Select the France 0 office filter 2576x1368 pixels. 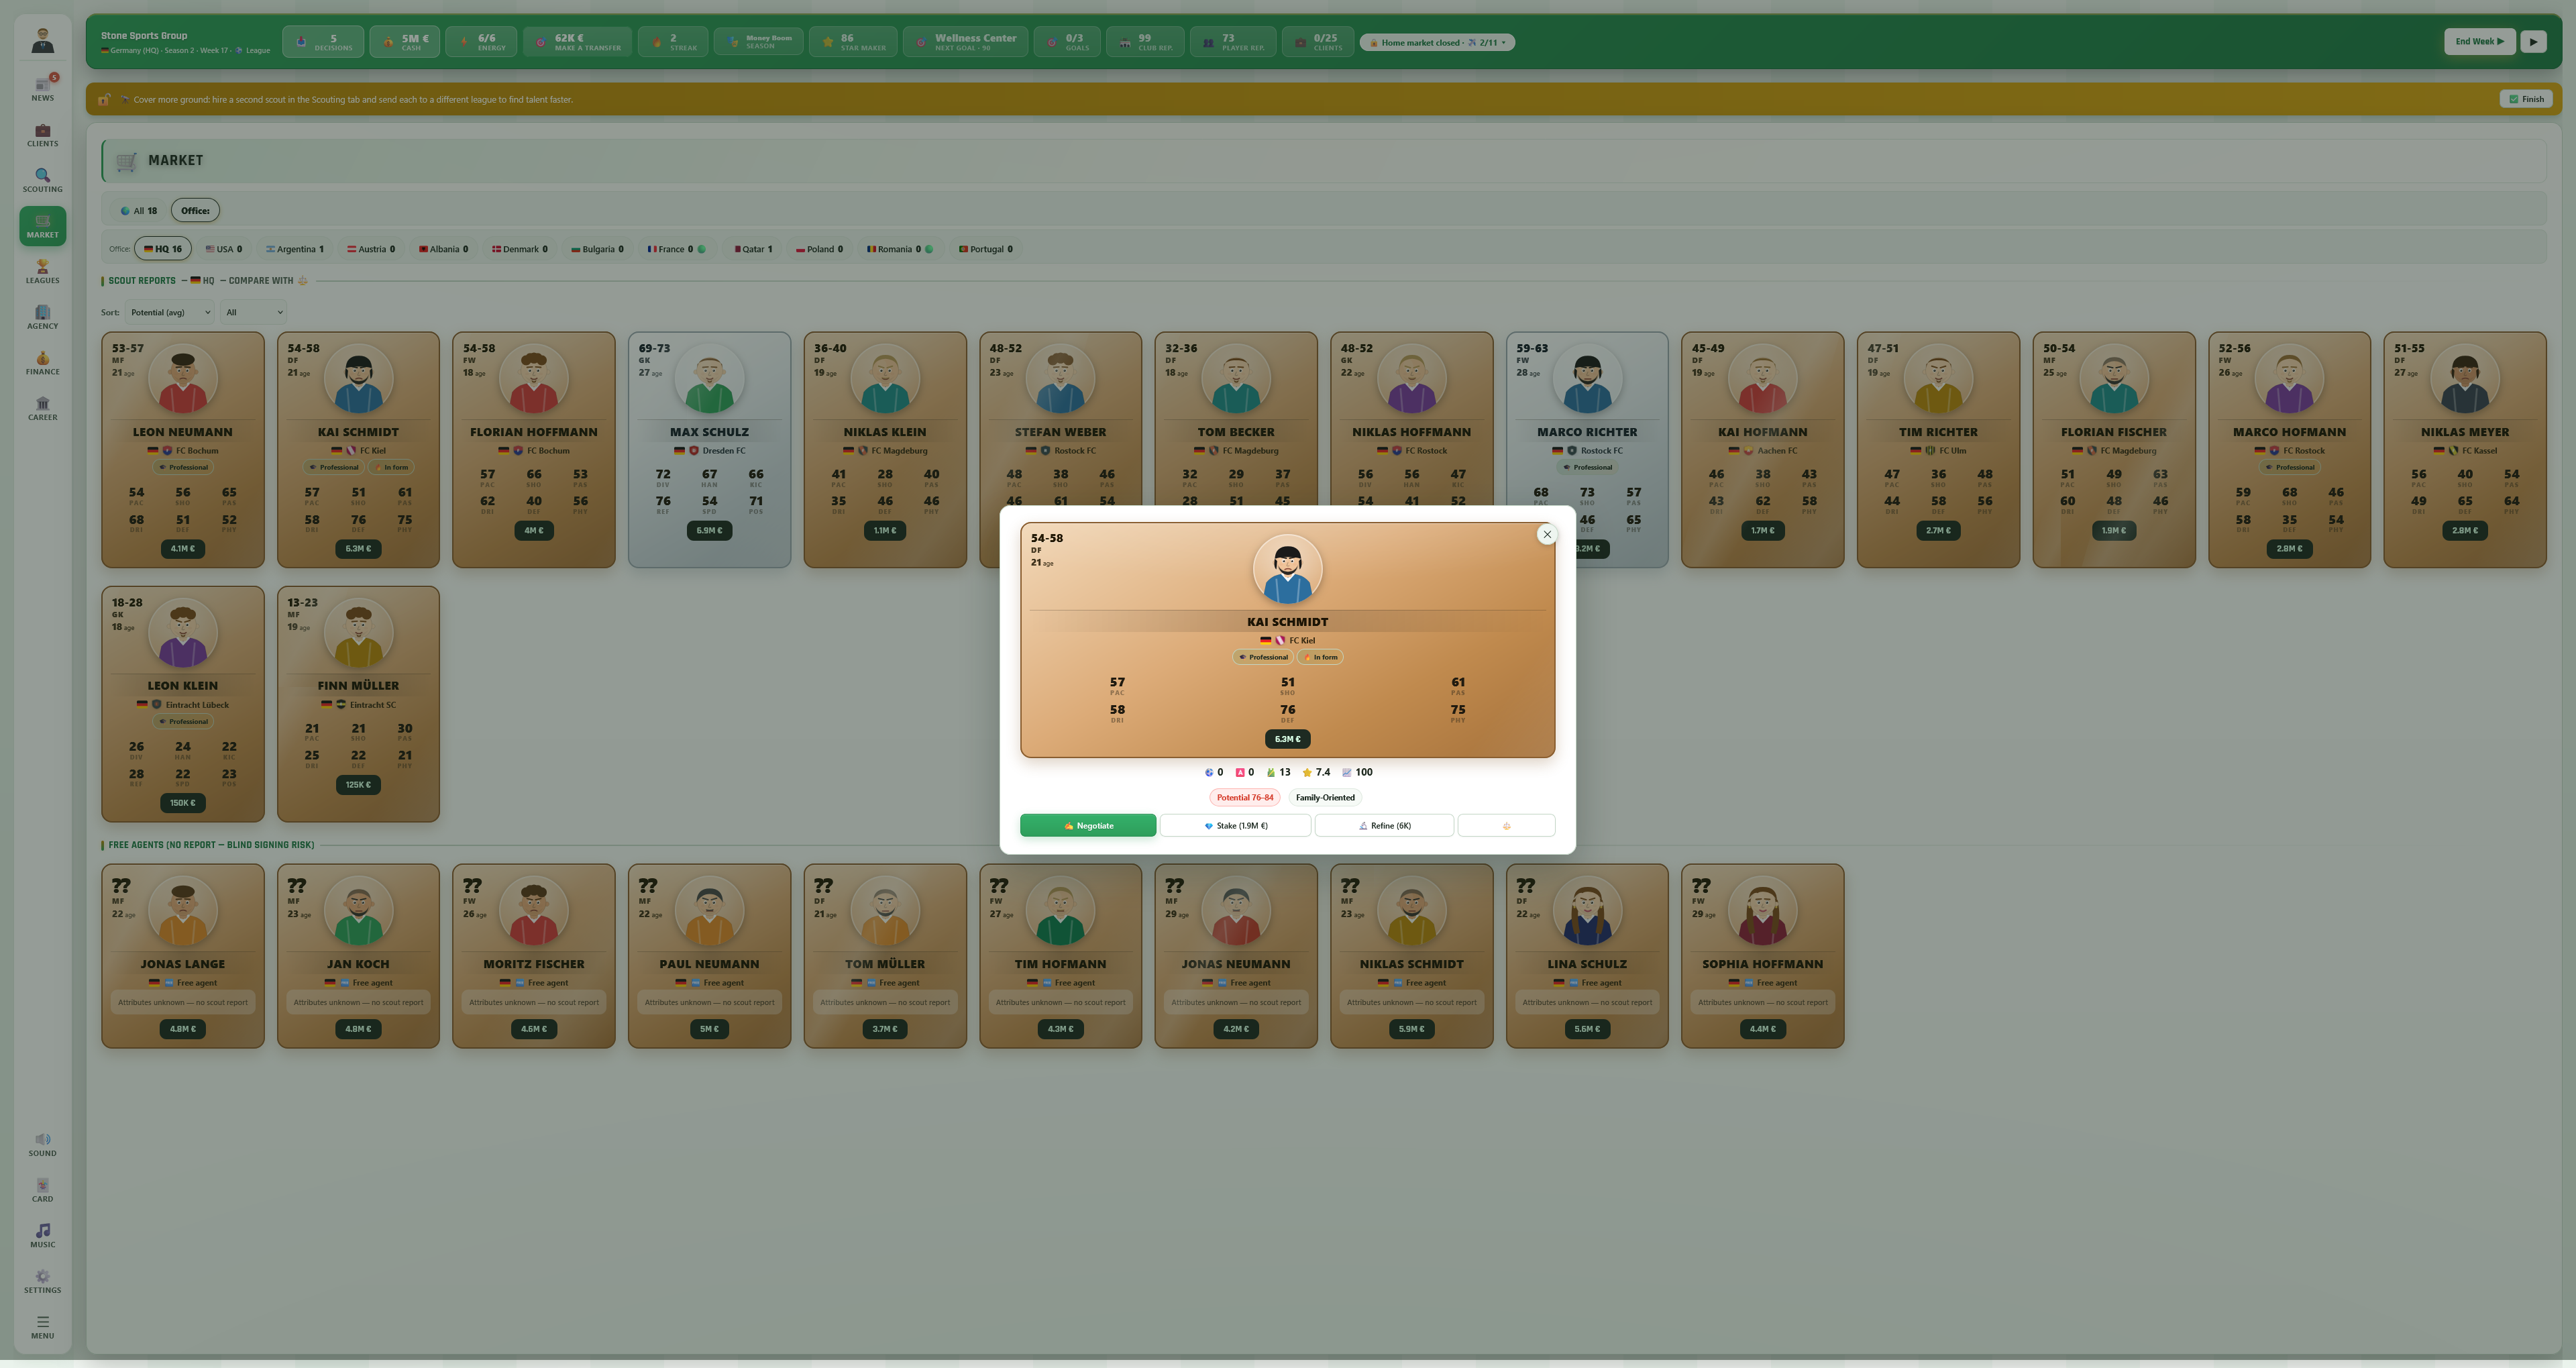point(676,249)
